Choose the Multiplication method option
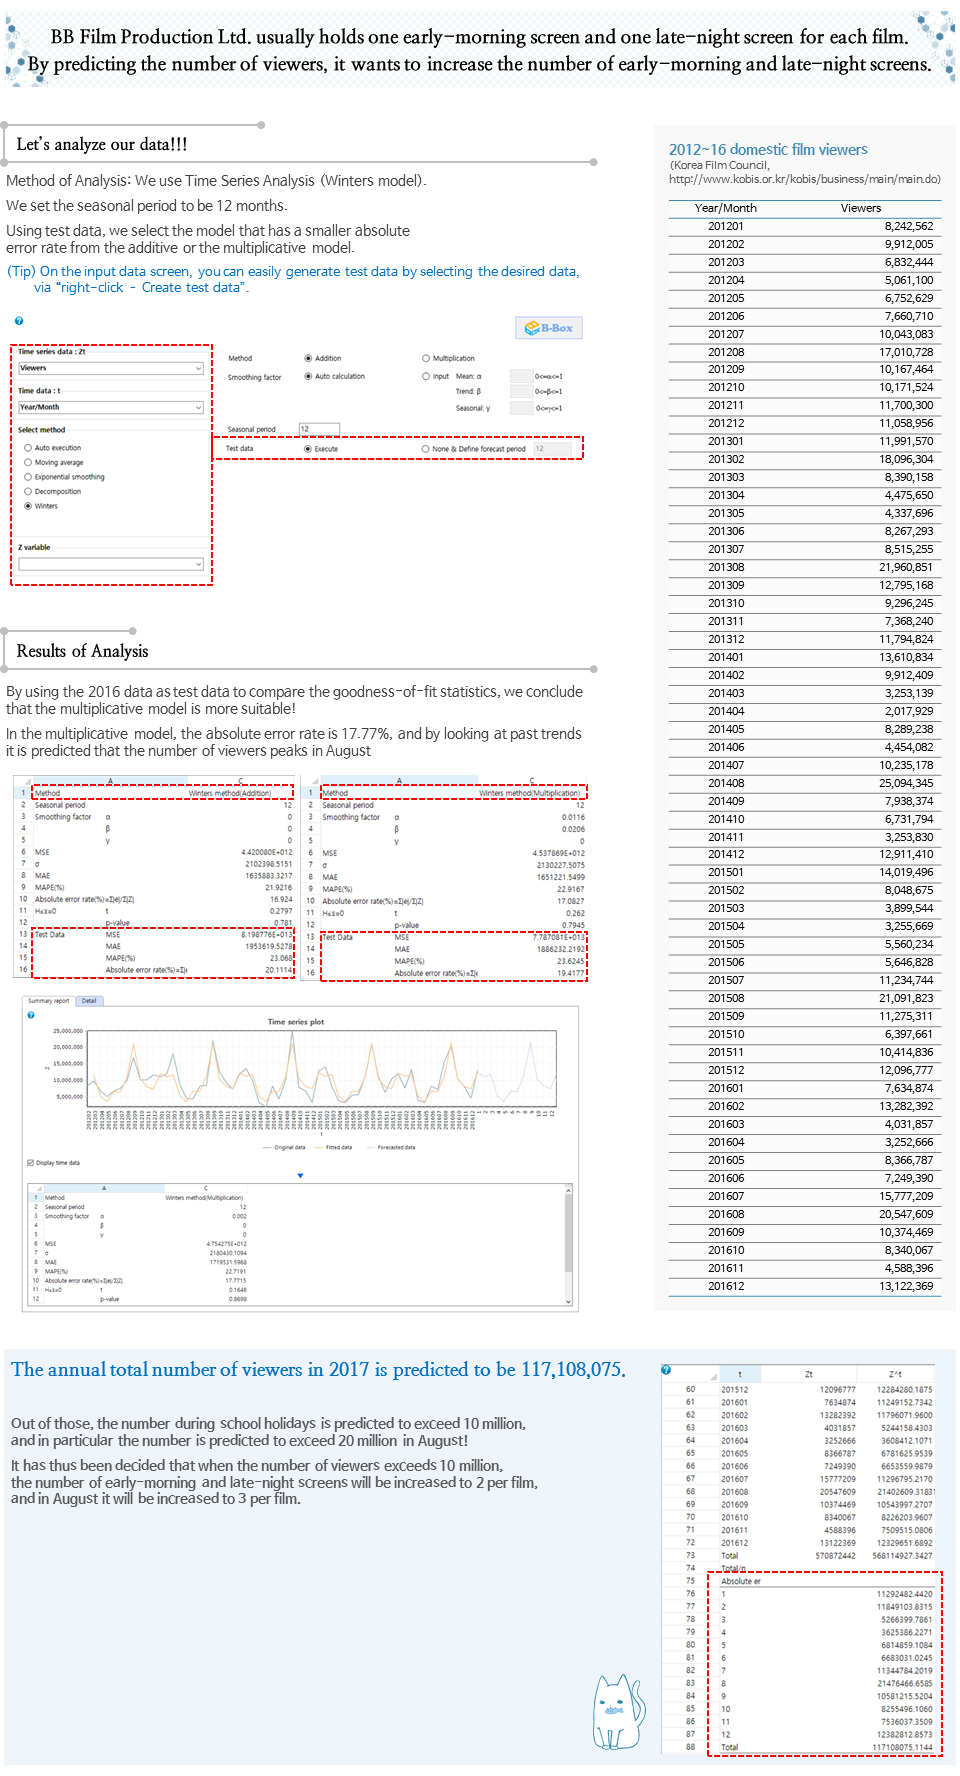The width and height of the screenshot is (960, 1776). click(426, 358)
